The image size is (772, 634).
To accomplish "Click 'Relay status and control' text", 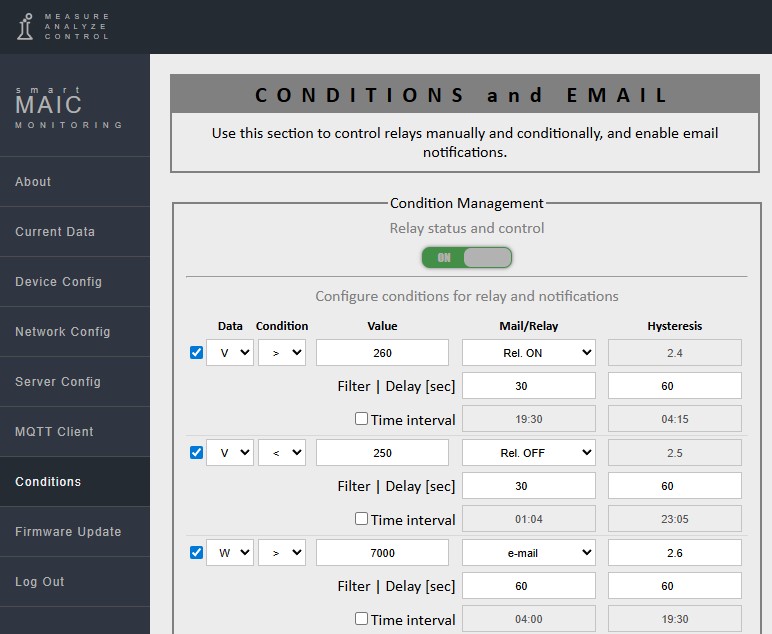I will click(x=467, y=228).
